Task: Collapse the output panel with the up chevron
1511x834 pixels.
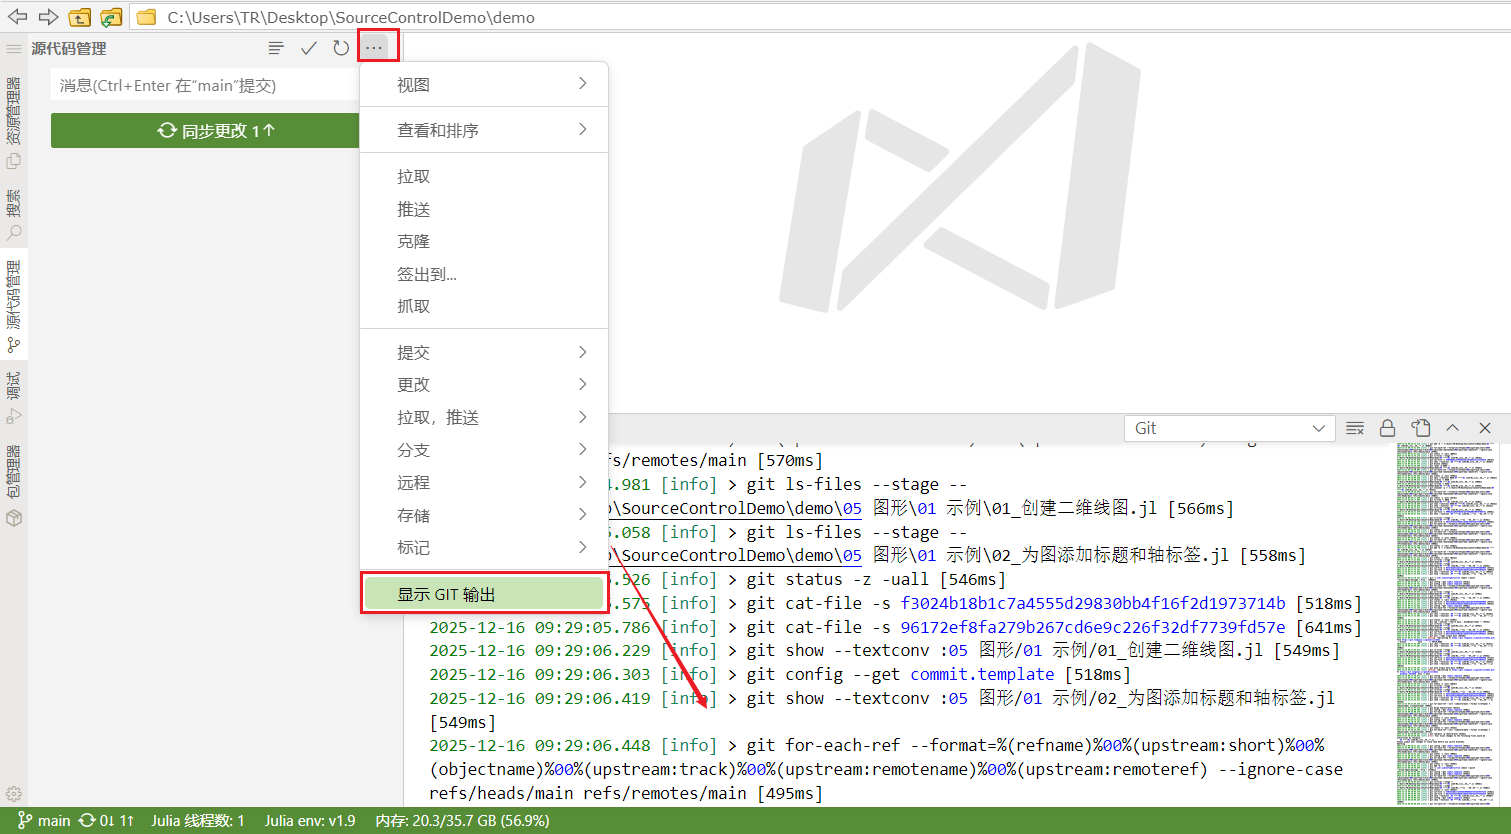Action: click(1452, 428)
